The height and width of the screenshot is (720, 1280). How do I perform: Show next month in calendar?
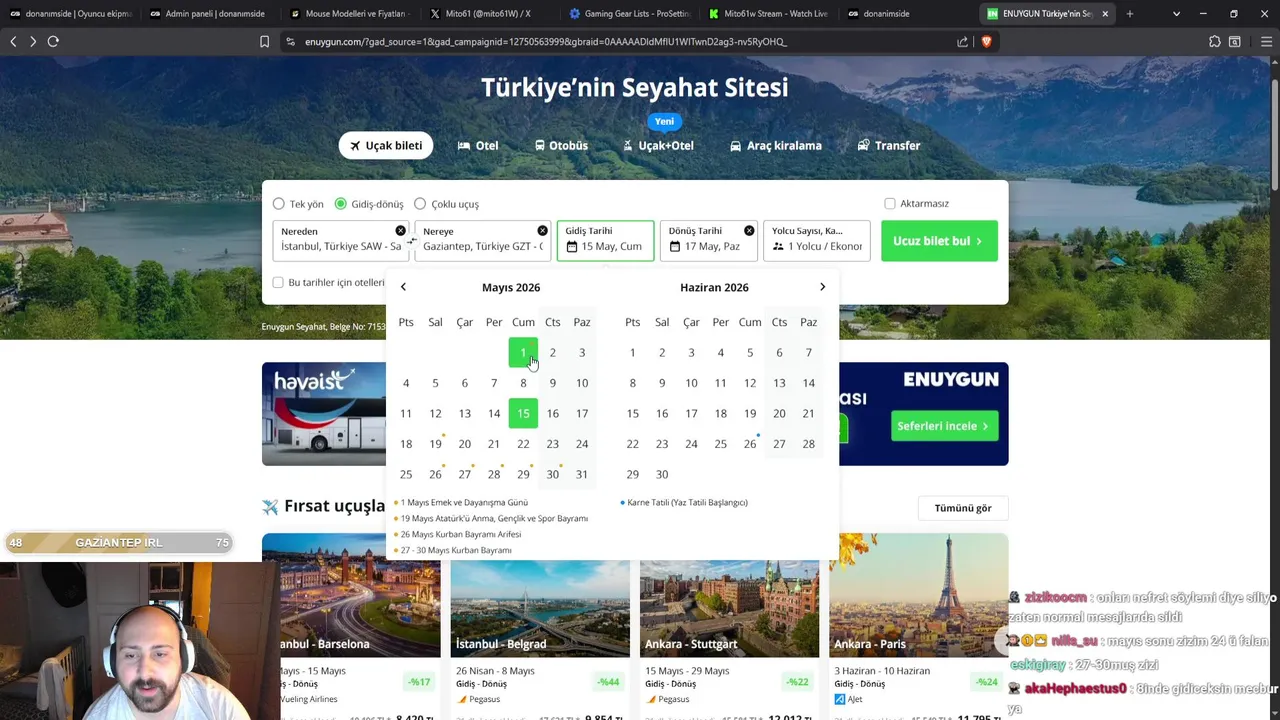(x=822, y=287)
